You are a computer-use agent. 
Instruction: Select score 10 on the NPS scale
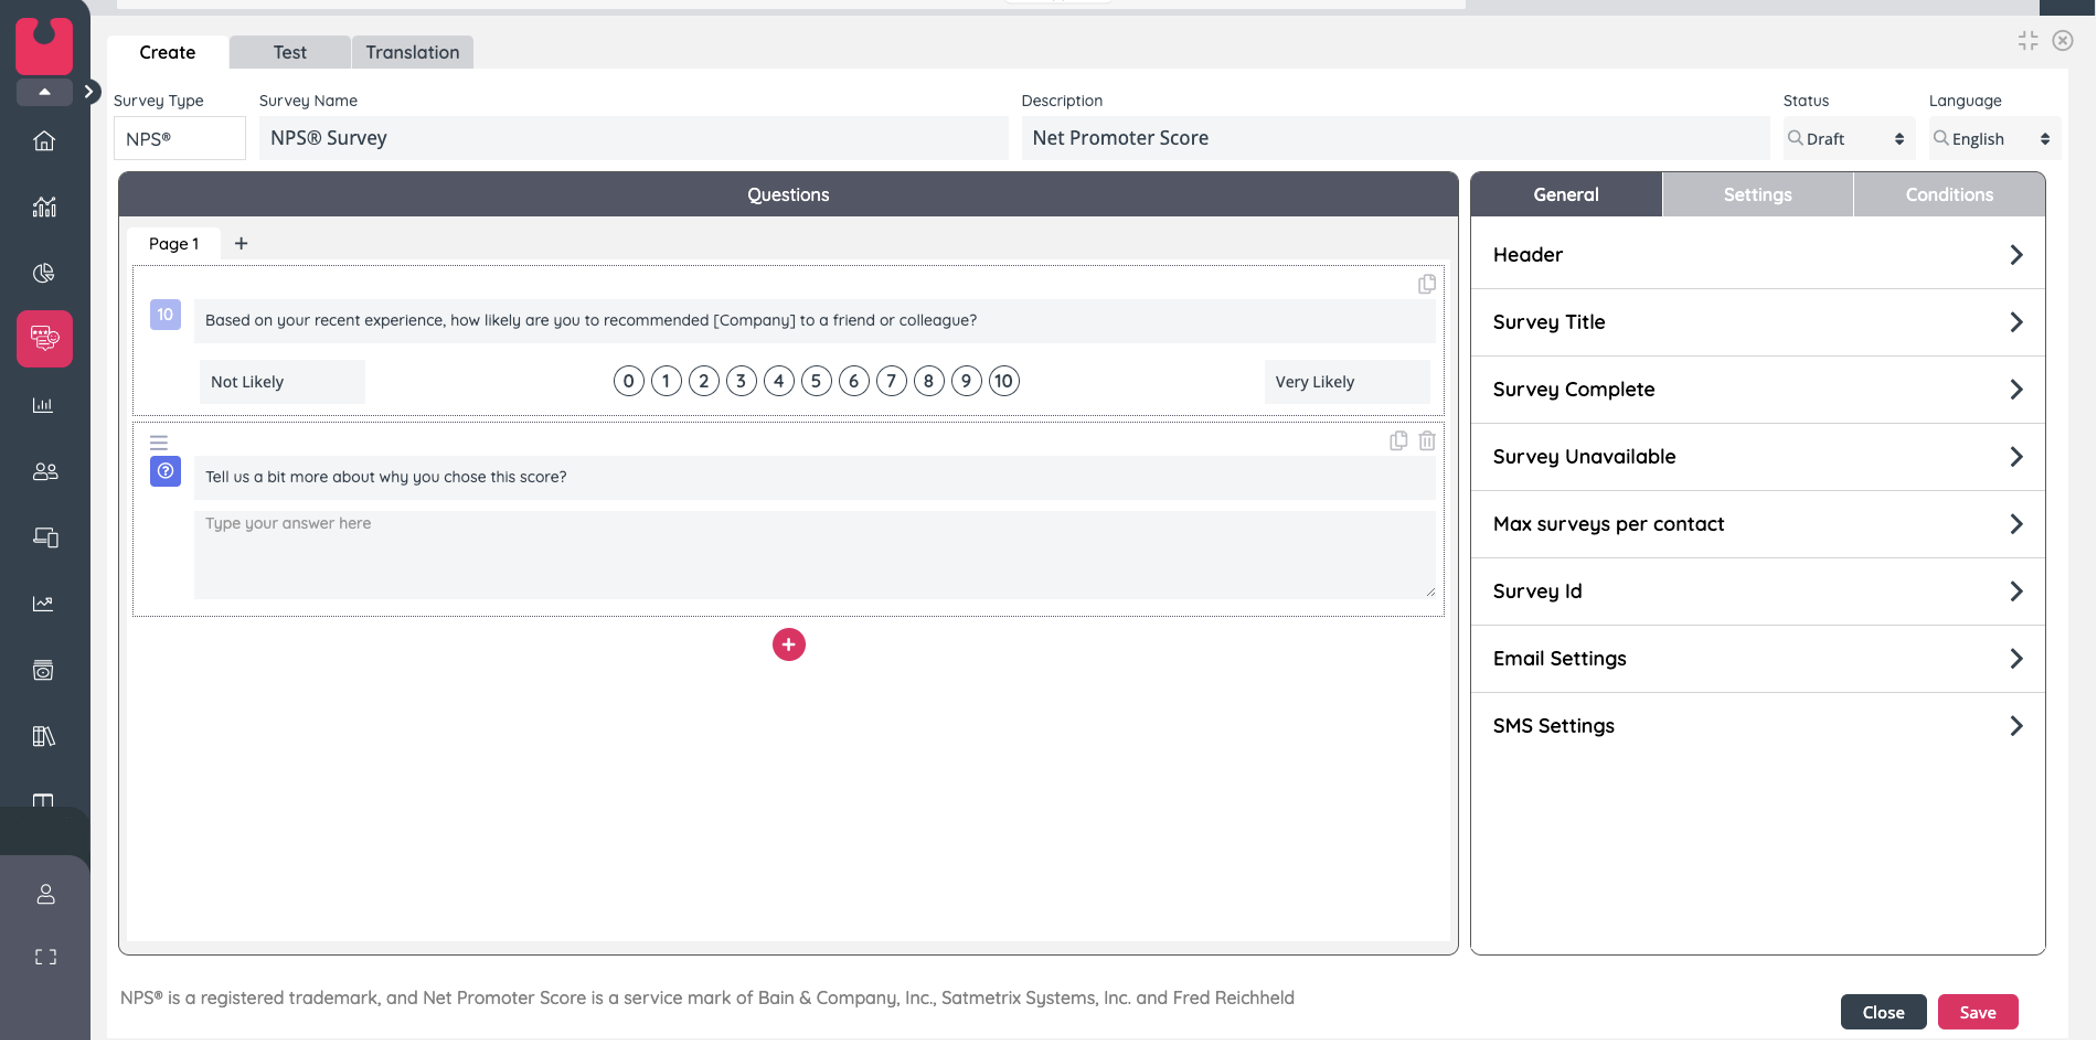point(1003,381)
